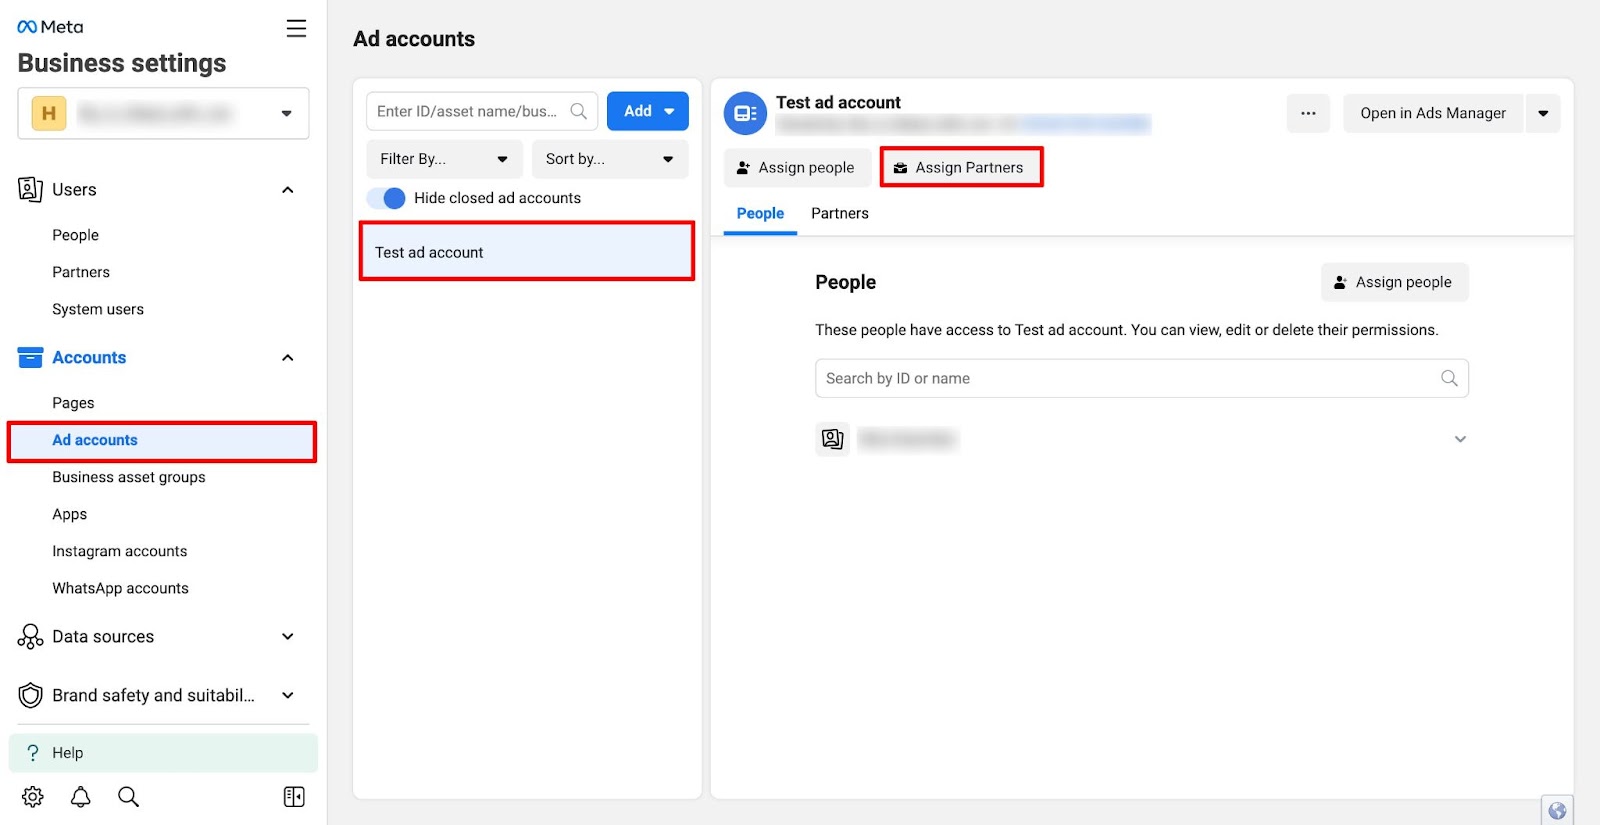Click the person icon in people list row
This screenshot has width=1600, height=825.
(x=832, y=439)
